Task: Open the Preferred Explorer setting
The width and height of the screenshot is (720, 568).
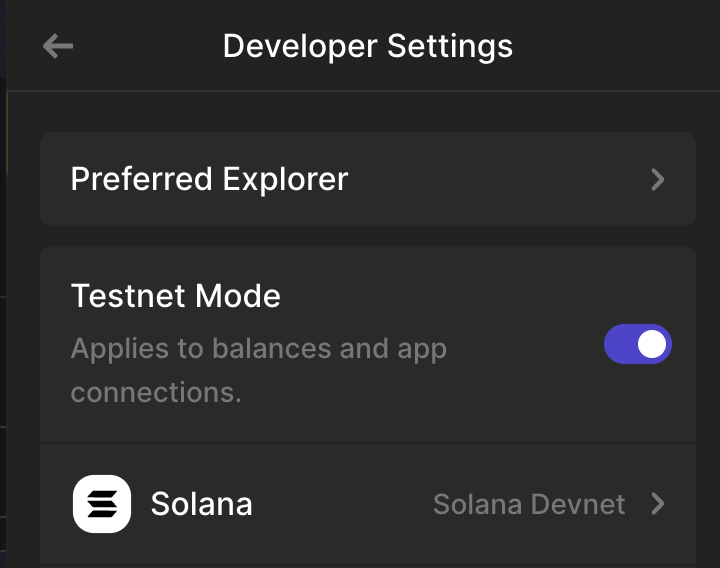Action: [x=368, y=179]
